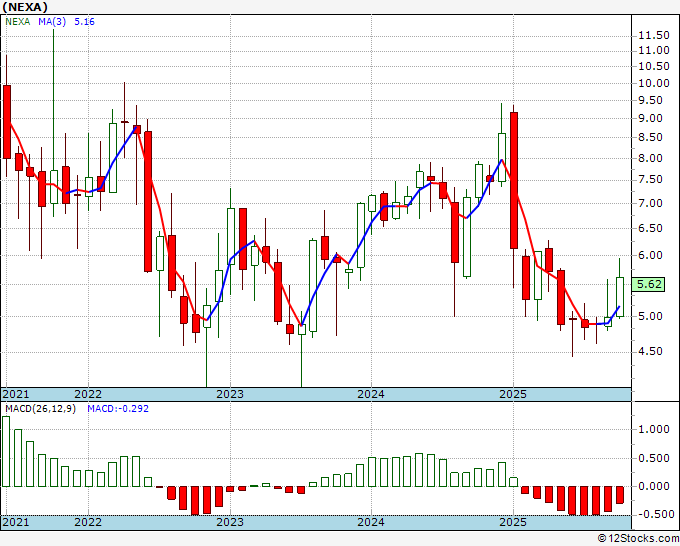This screenshot has height=546, width=680.
Task: Click 2025 on the MACD timeline
Action: (513, 522)
